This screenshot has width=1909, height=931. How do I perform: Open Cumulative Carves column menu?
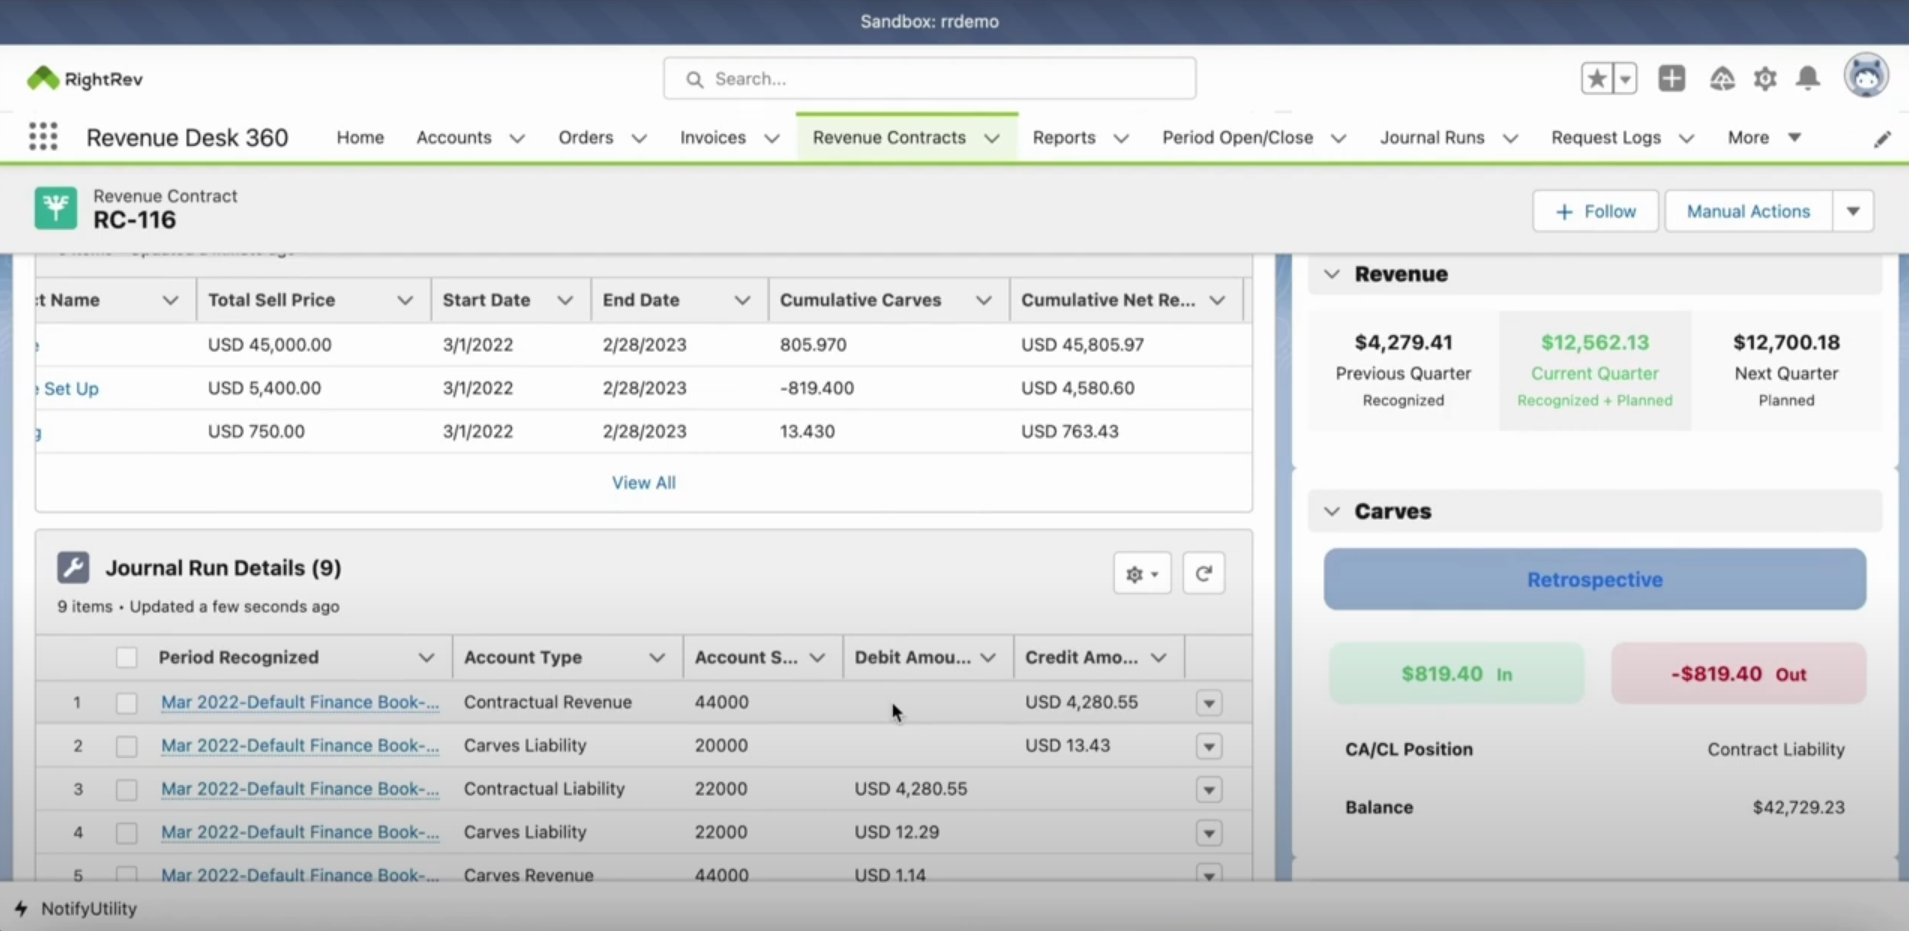click(x=984, y=300)
